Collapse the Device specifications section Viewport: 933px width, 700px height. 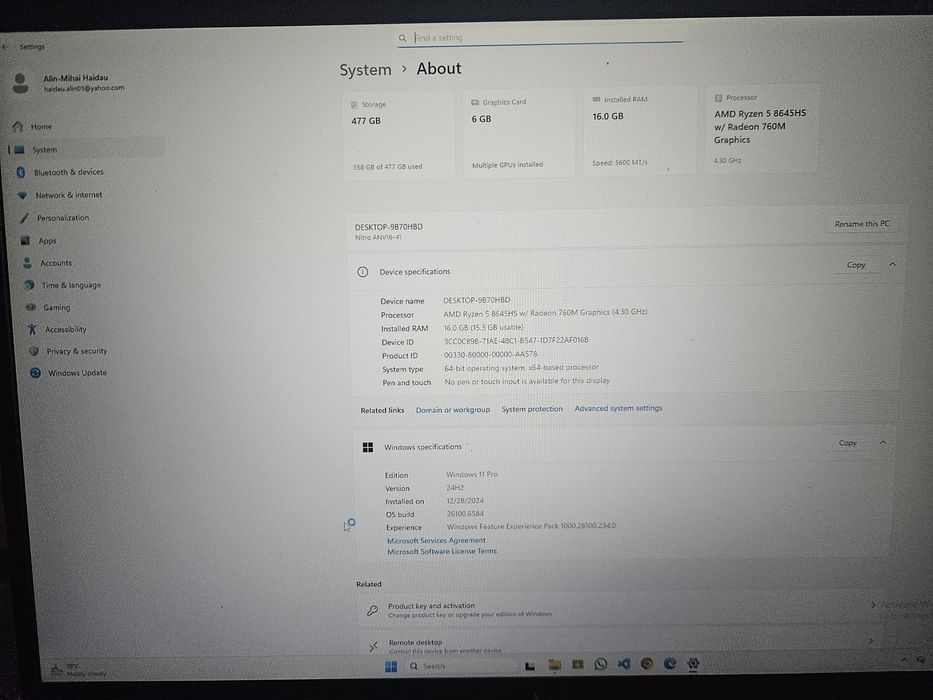893,264
